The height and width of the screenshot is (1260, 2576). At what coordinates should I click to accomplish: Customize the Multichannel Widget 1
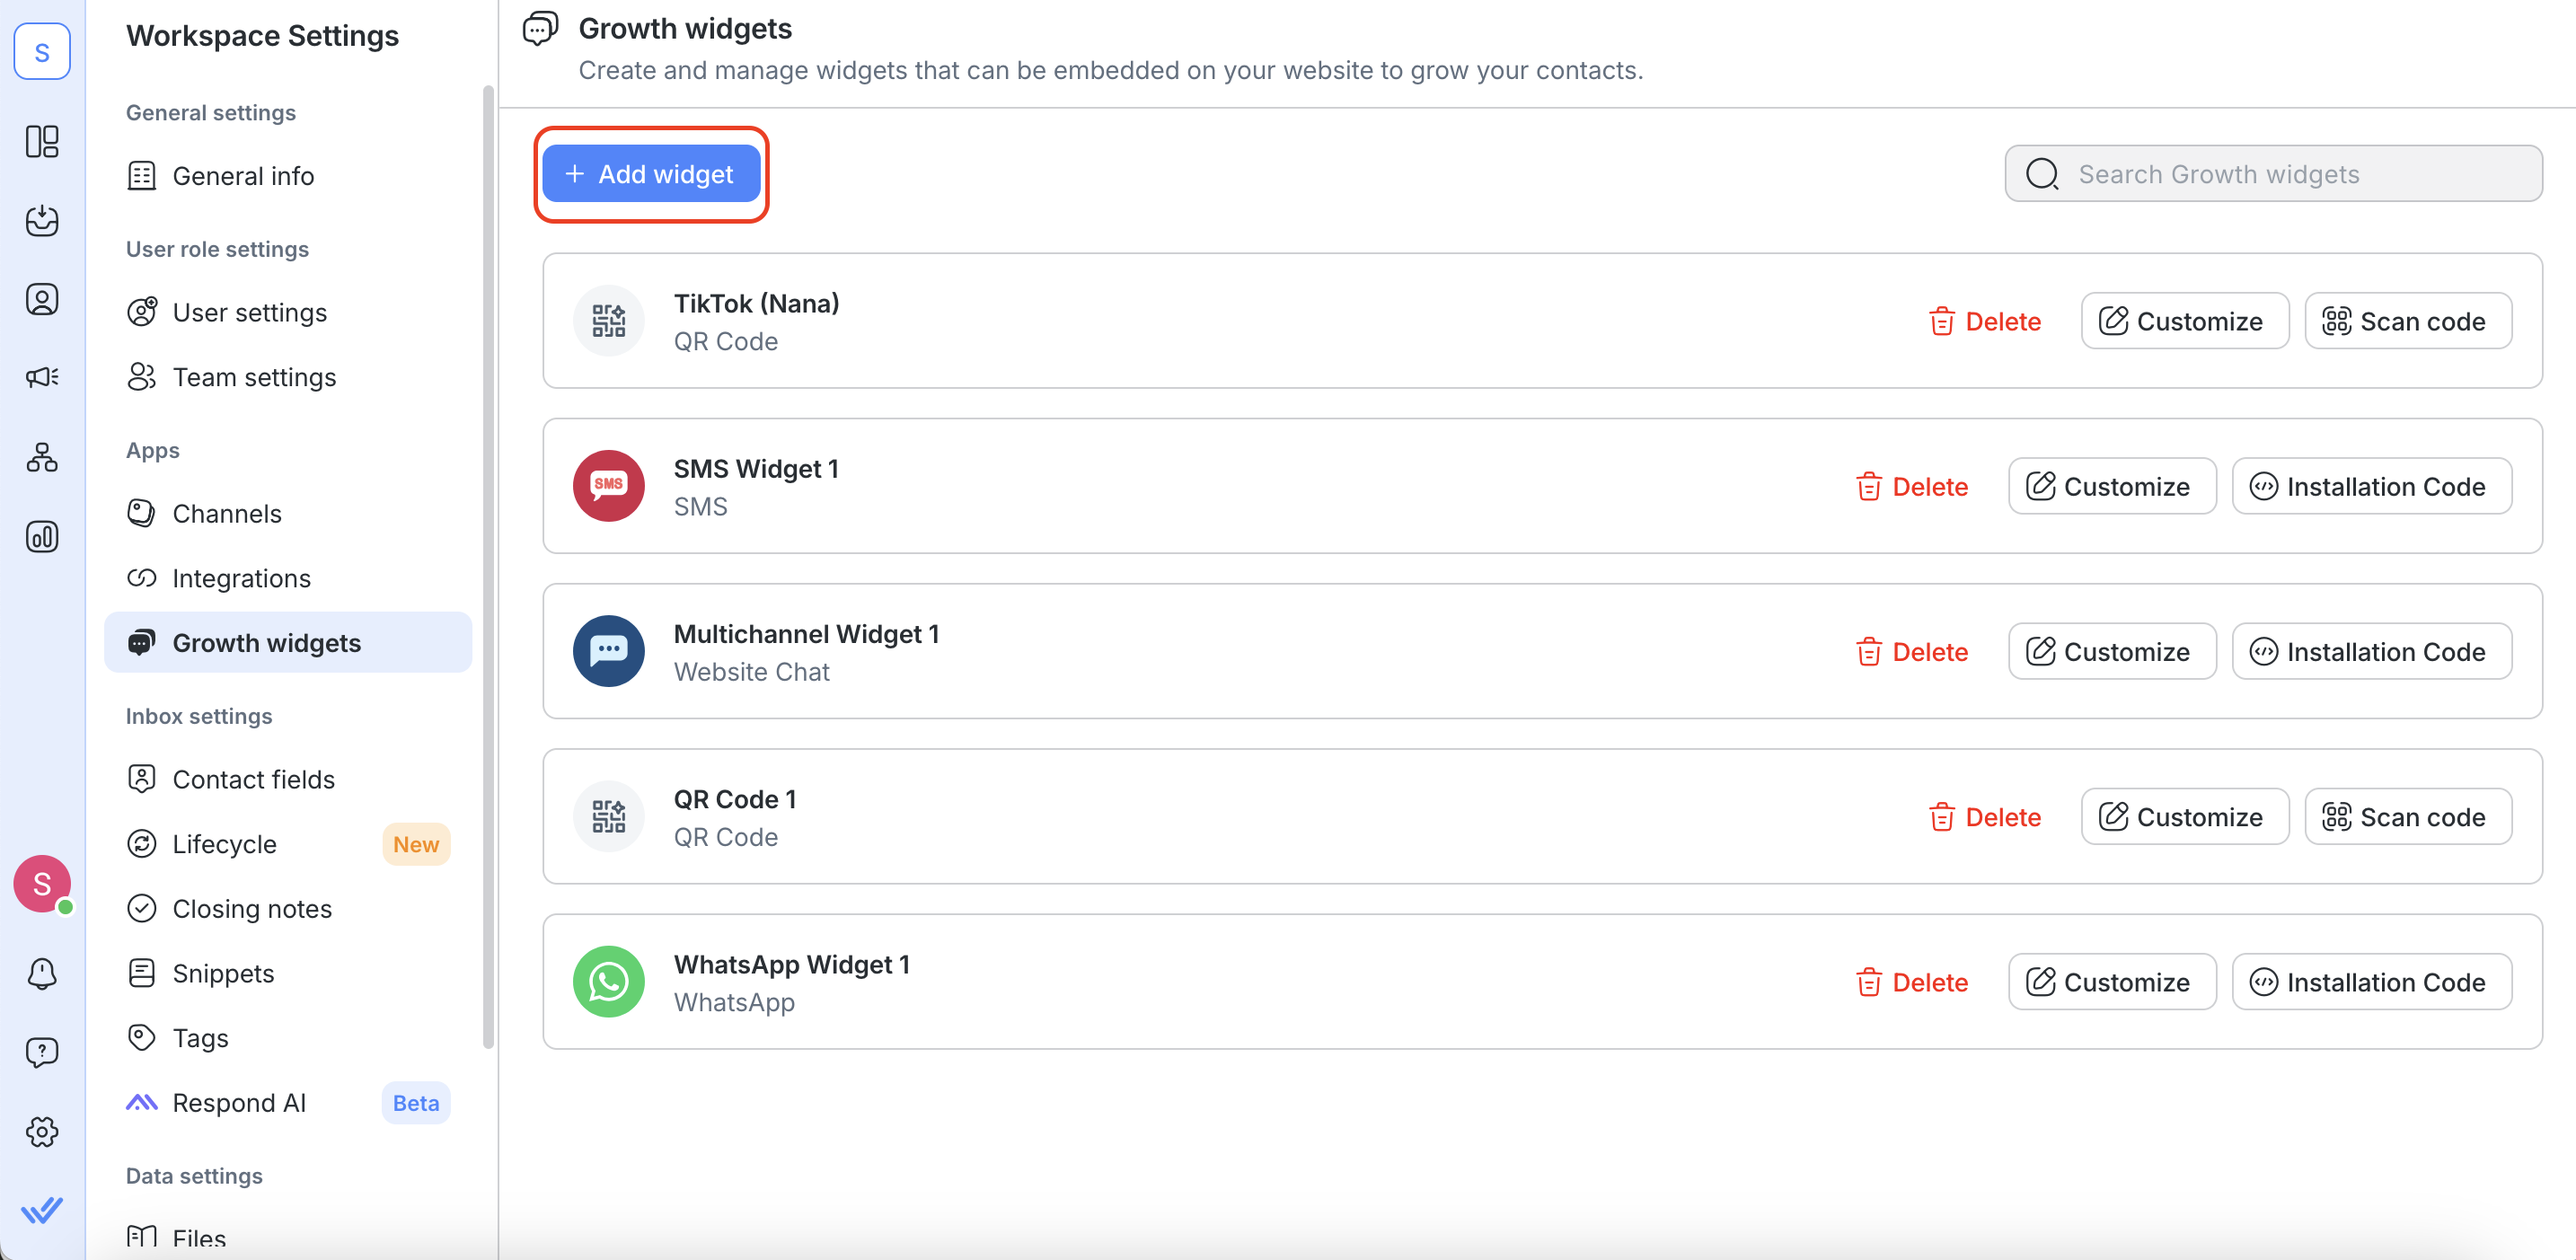tap(2111, 652)
